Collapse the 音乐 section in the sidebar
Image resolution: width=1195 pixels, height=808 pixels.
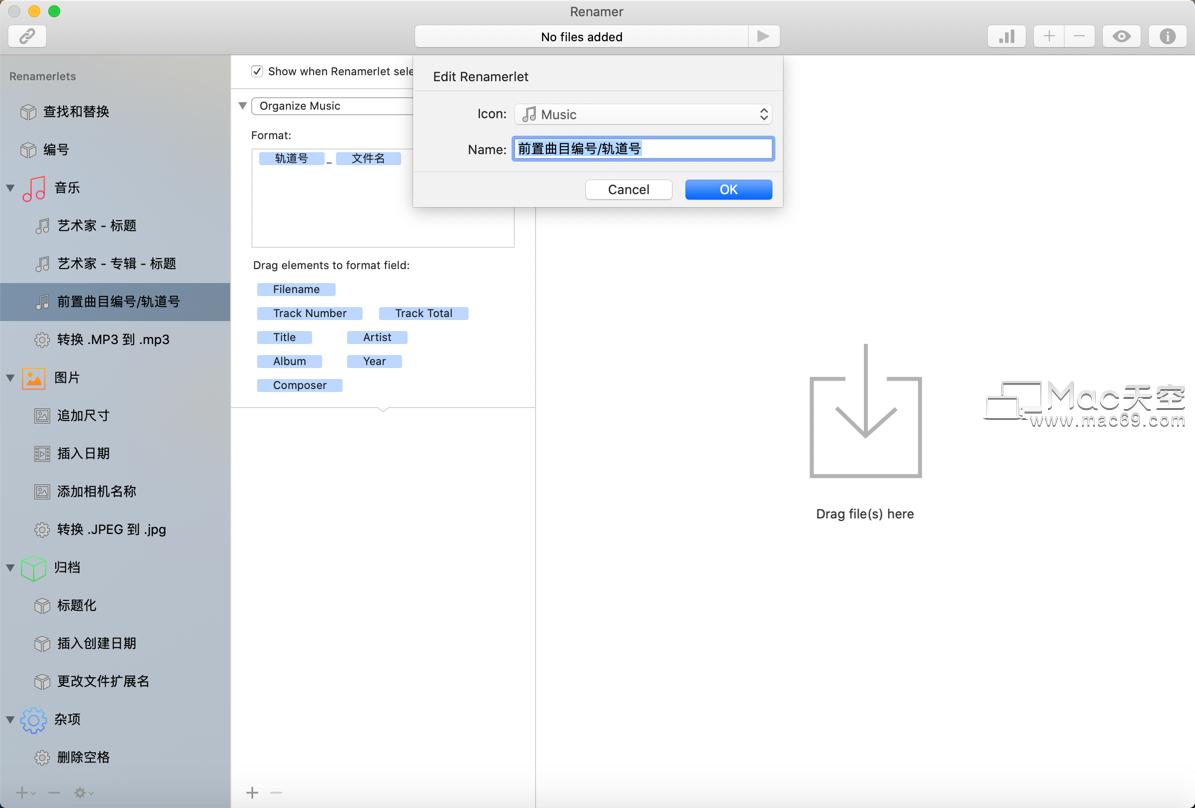coord(9,188)
